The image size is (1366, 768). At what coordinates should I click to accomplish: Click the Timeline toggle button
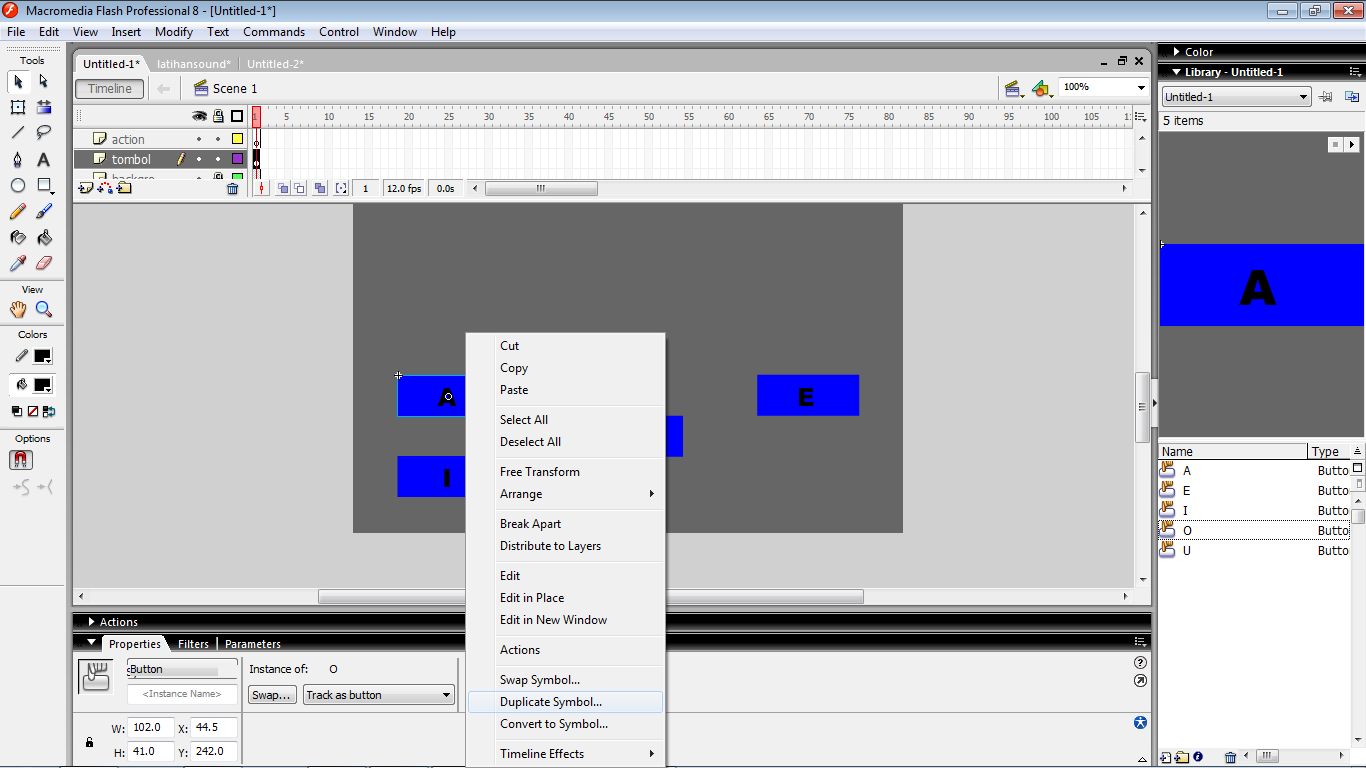[x=110, y=89]
